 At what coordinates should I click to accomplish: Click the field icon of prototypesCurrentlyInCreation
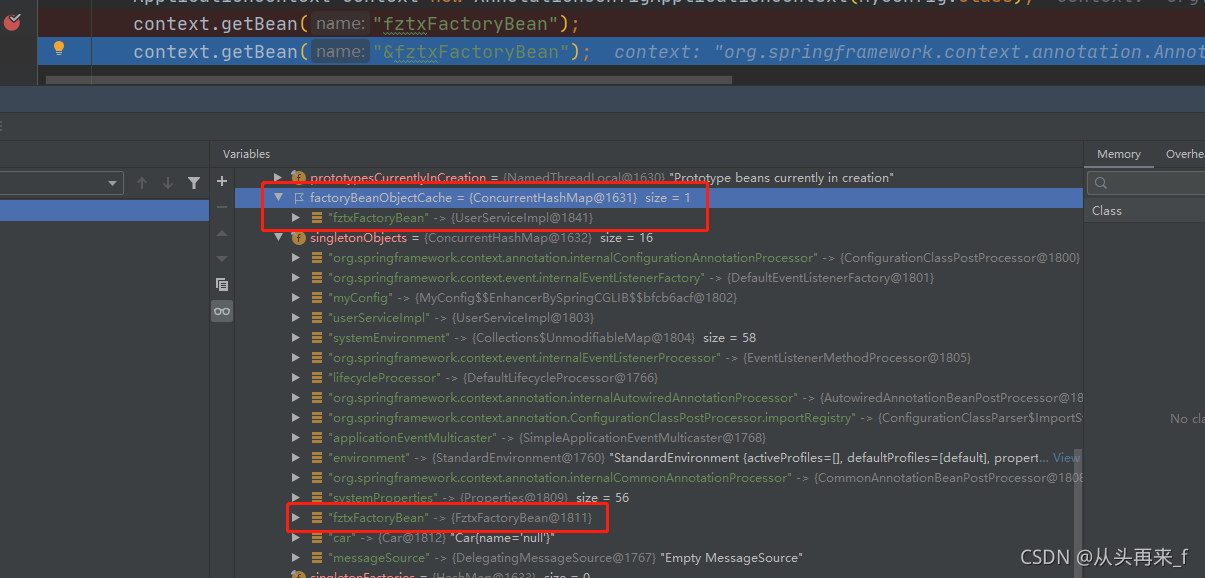298,178
